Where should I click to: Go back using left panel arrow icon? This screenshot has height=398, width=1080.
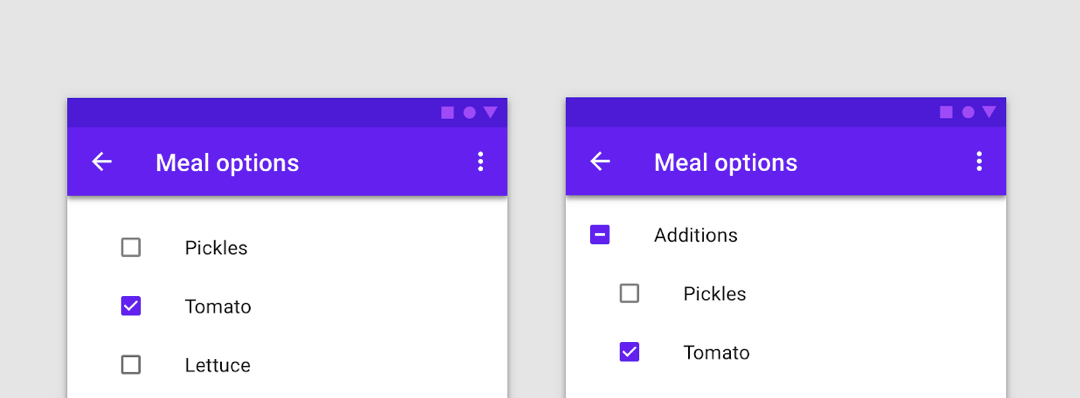pos(102,162)
